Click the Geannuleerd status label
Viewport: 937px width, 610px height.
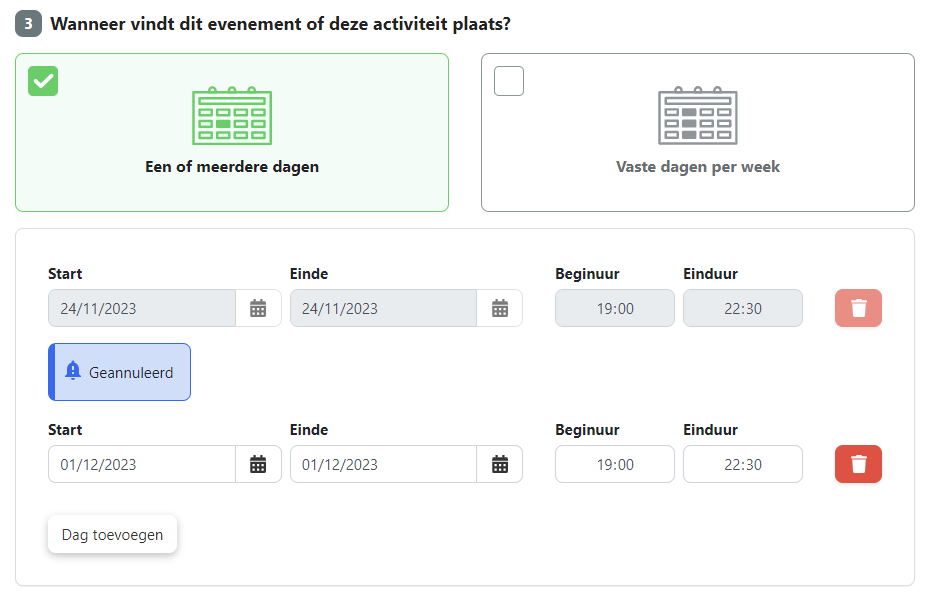coord(131,373)
